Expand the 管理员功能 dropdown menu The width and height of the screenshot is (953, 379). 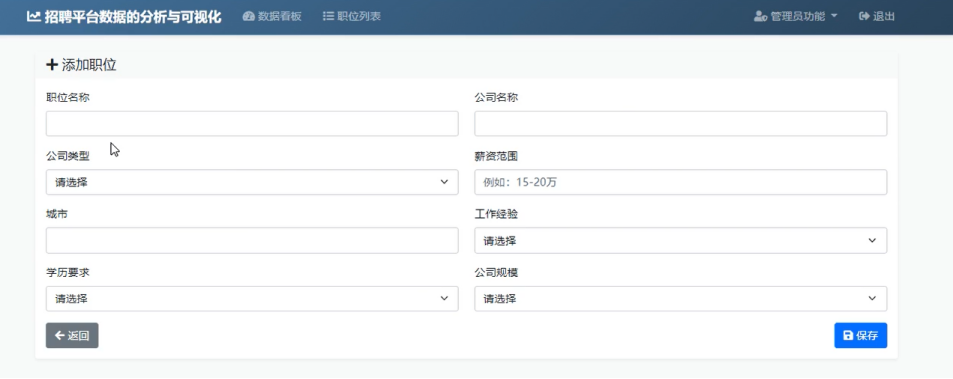point(796,16)
